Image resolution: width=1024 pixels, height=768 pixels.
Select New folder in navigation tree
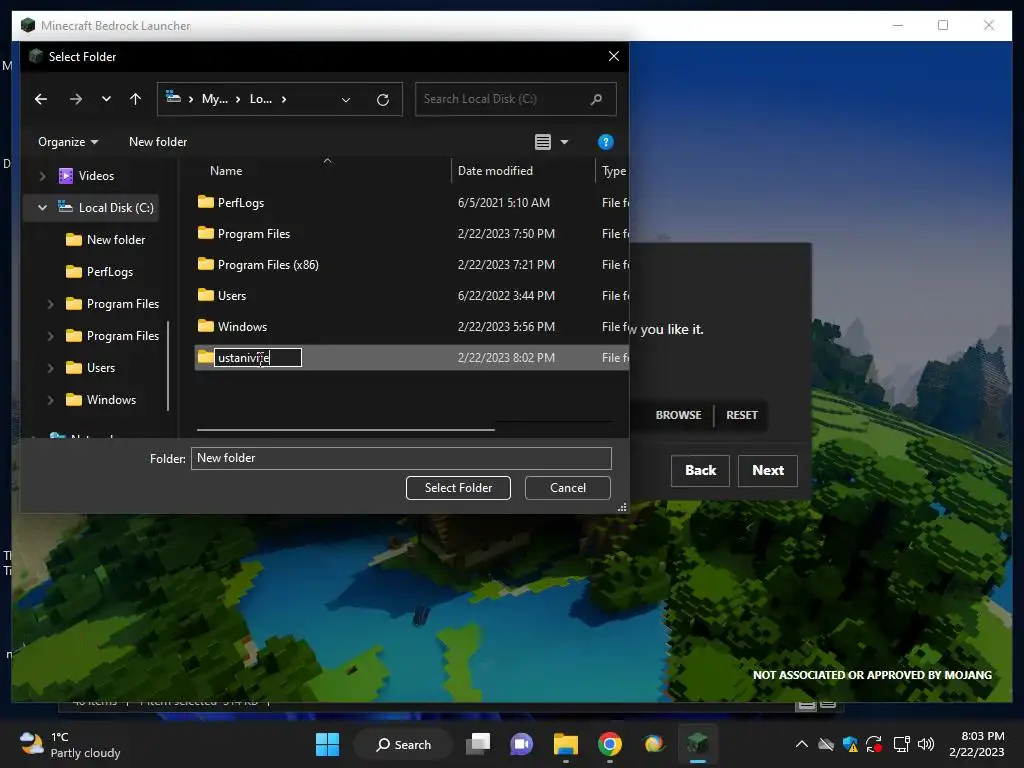click(106, 240)
